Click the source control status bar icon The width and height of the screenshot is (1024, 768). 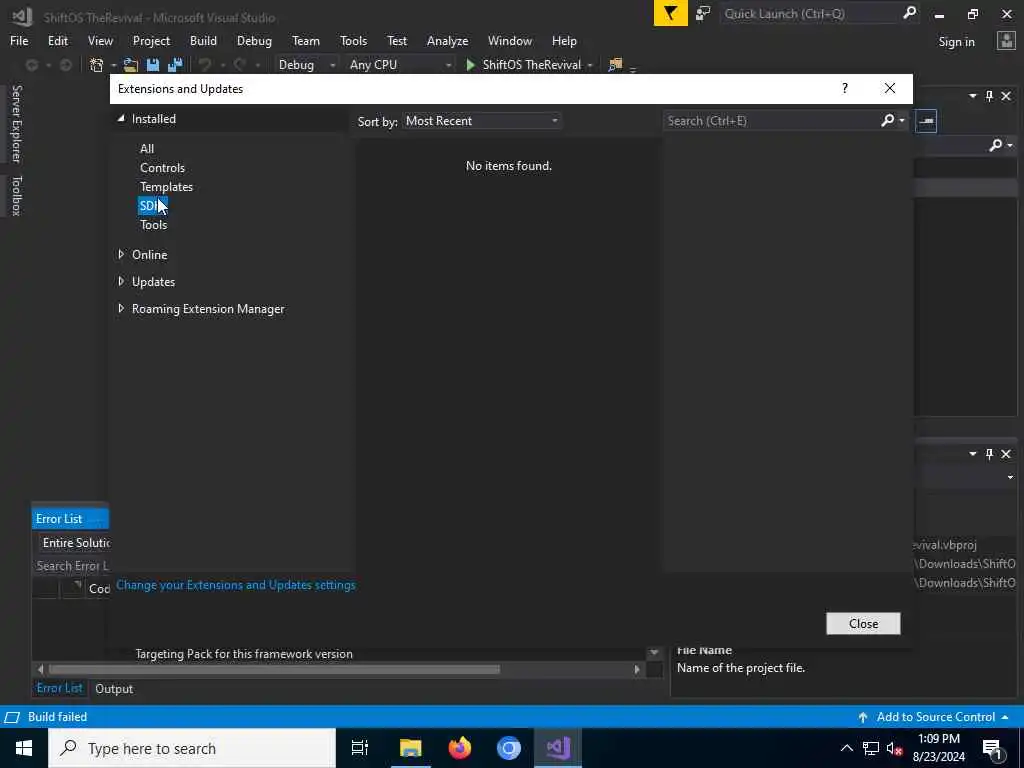click(x=11, y=717)
